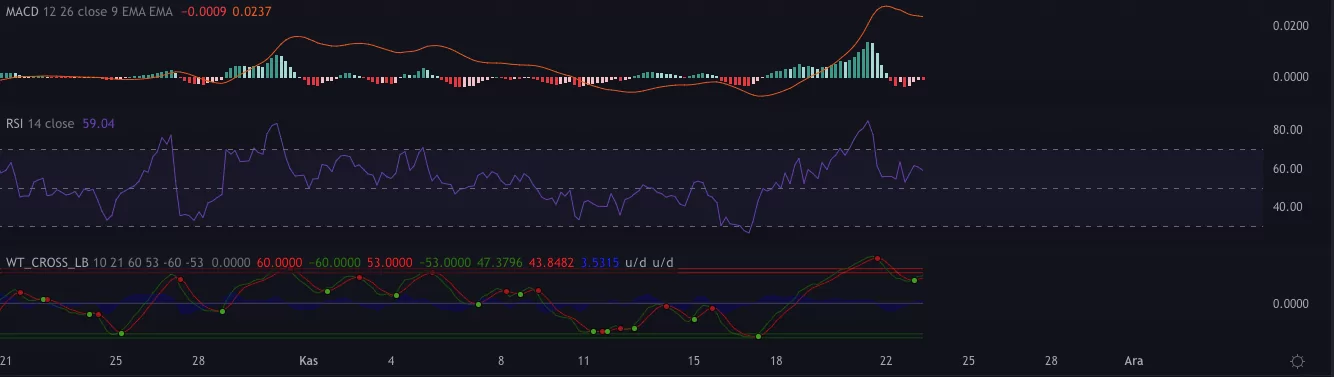
Task: Click date 22 on the time axis
Action: 886,360
